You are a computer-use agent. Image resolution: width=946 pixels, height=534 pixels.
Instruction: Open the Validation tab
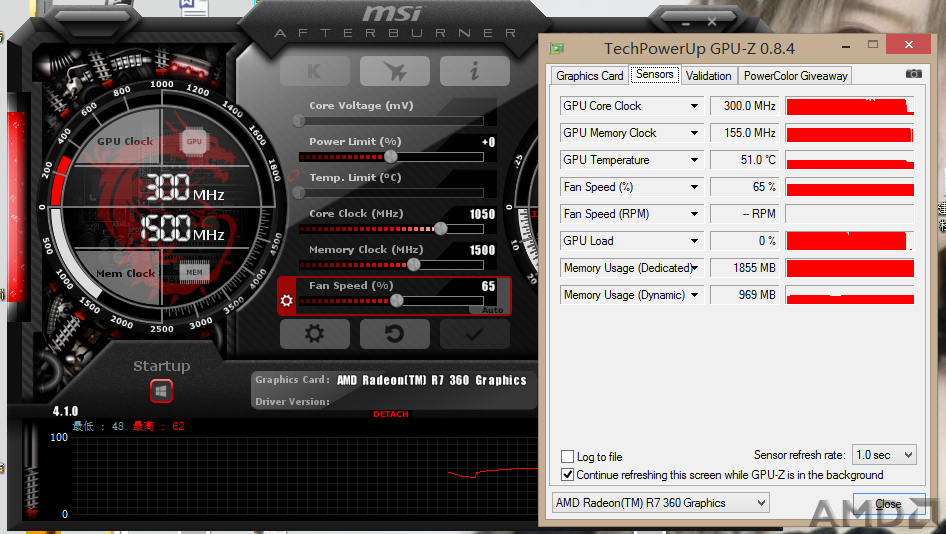(x=708, y=76)
